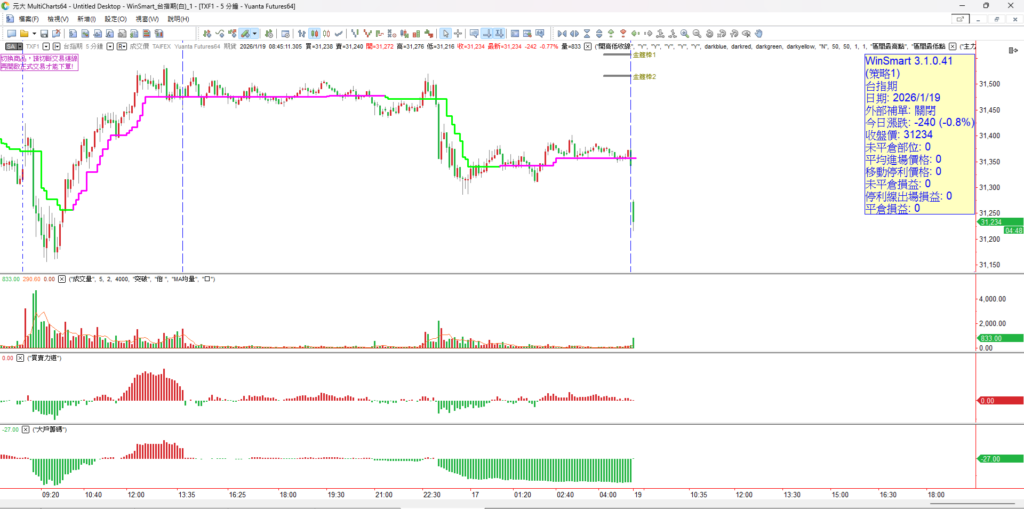Screen dimensions: 1024x509
Task: Toggle the X box before the 開高低收線 indicator
Action: tap(587, 47)
